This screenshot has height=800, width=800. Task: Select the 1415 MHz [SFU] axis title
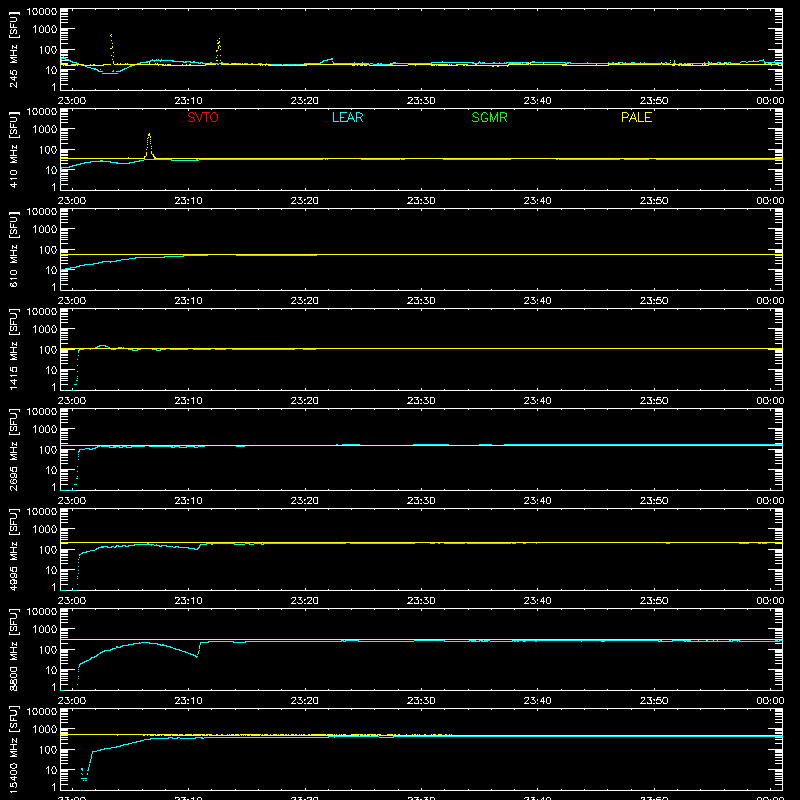14,349
